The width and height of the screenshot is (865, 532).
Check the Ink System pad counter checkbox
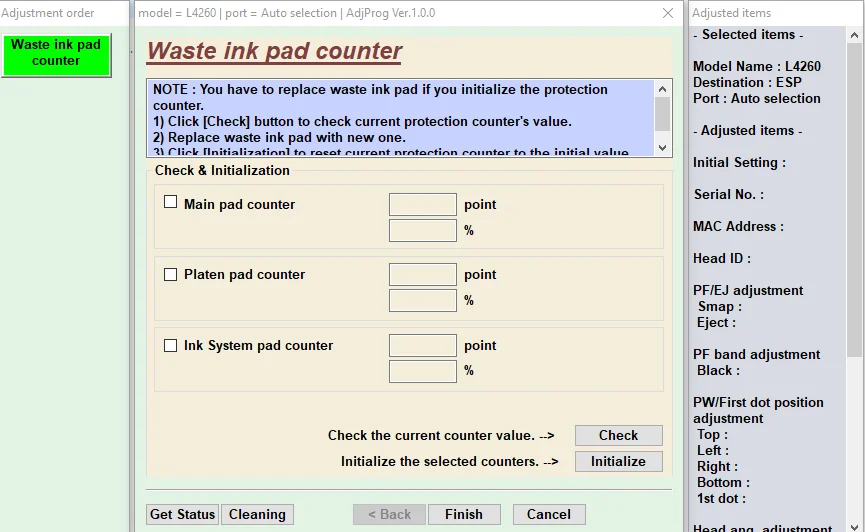coord(170,345)
